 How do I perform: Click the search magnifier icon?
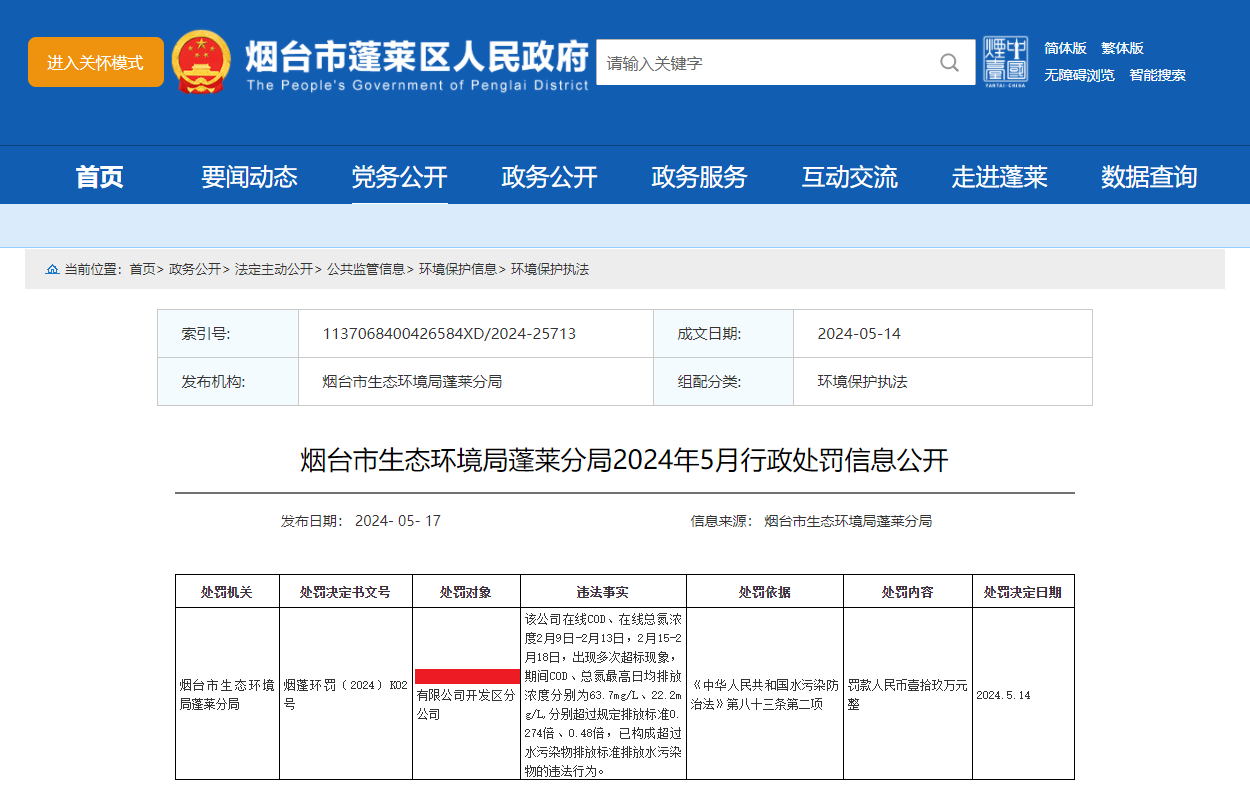(x=948, y=62)
